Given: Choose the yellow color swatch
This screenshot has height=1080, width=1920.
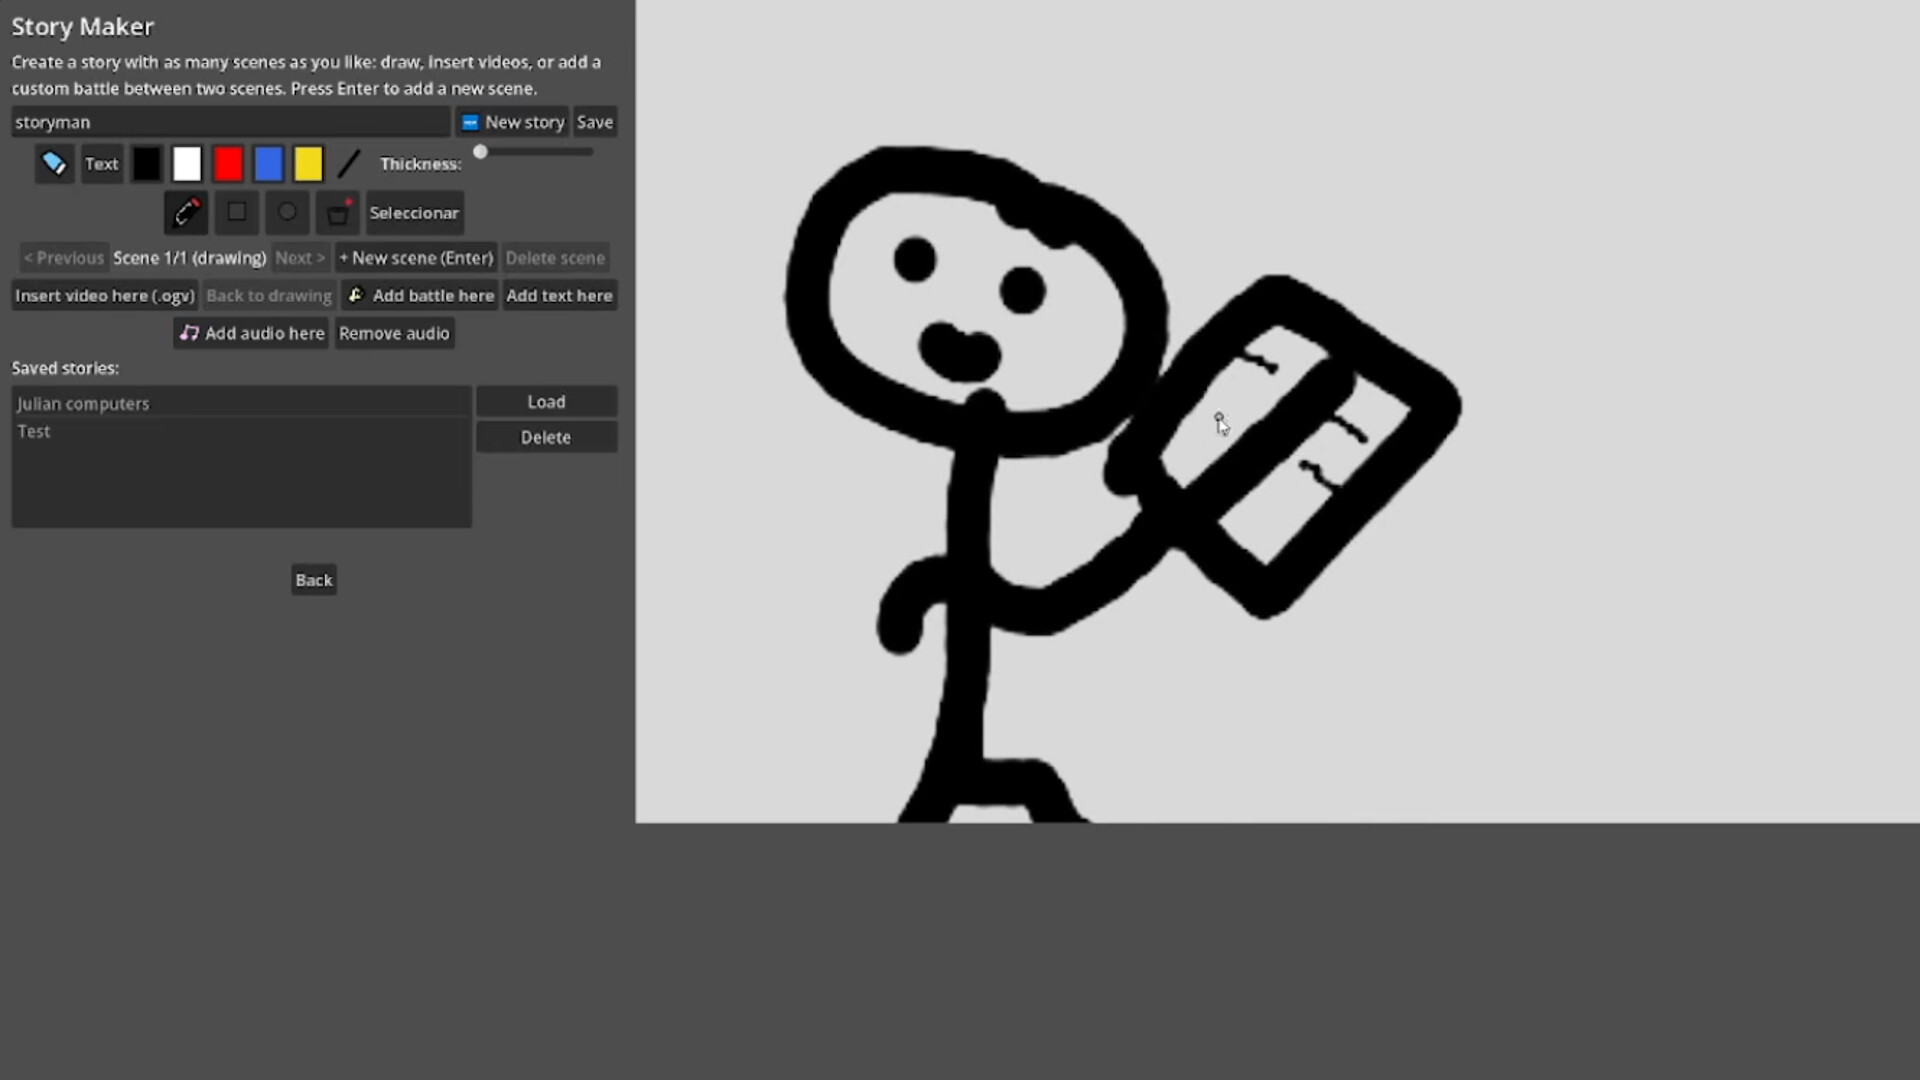Looking at the screenshot, I should pyautogui.click(x=308, y=164).
